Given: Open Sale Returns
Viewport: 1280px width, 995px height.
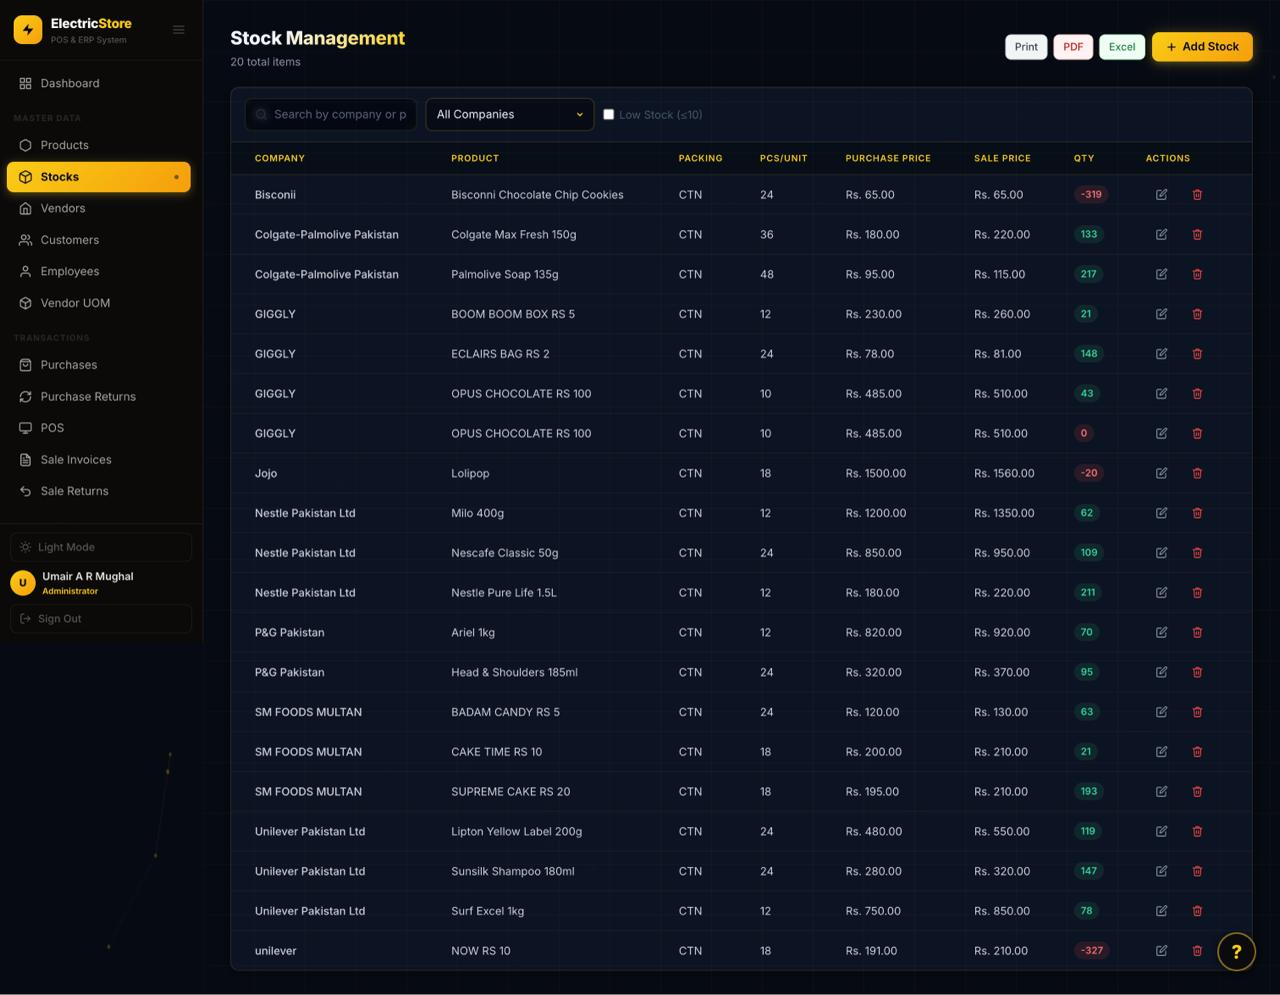Looking at the screenshot, I should coord(99,491).
